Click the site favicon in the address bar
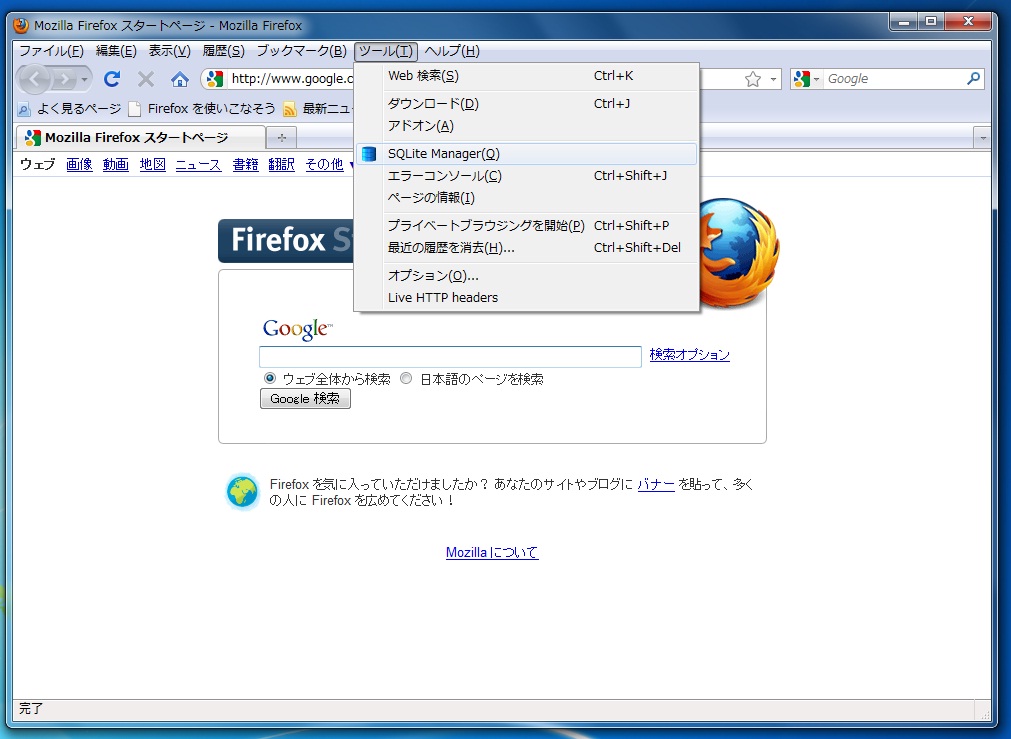This screenshot has height=739, width=1011. (x=215, y=79)
